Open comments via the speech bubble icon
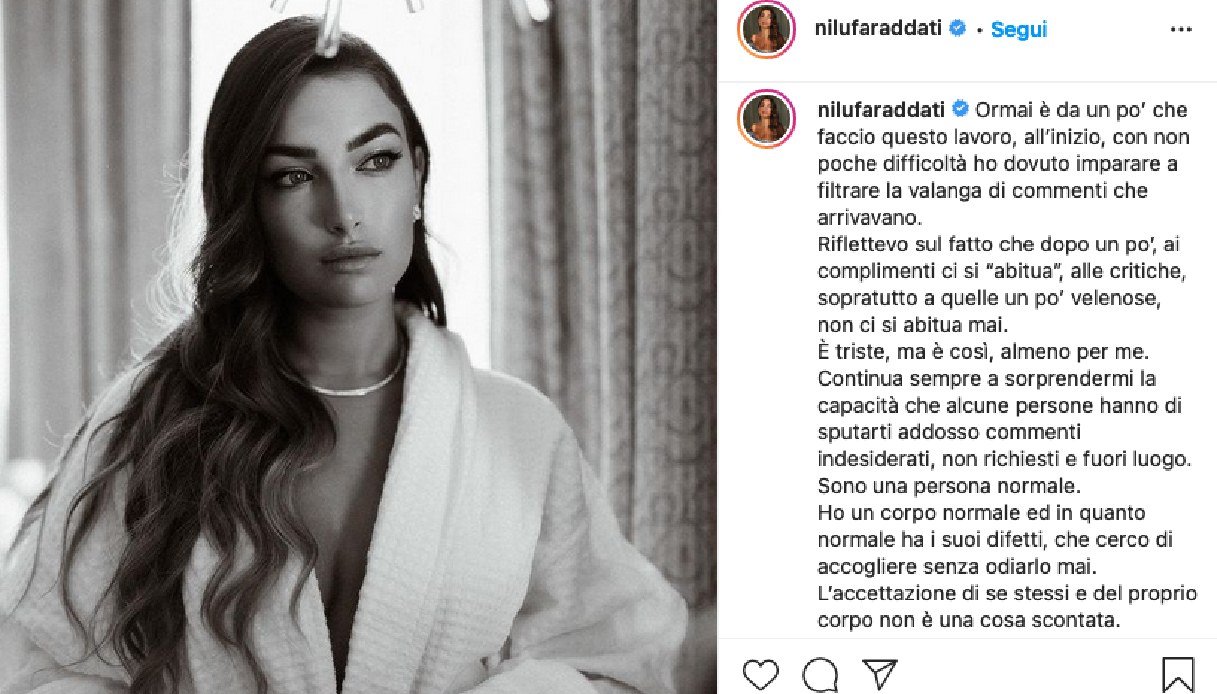 [820, 674]
